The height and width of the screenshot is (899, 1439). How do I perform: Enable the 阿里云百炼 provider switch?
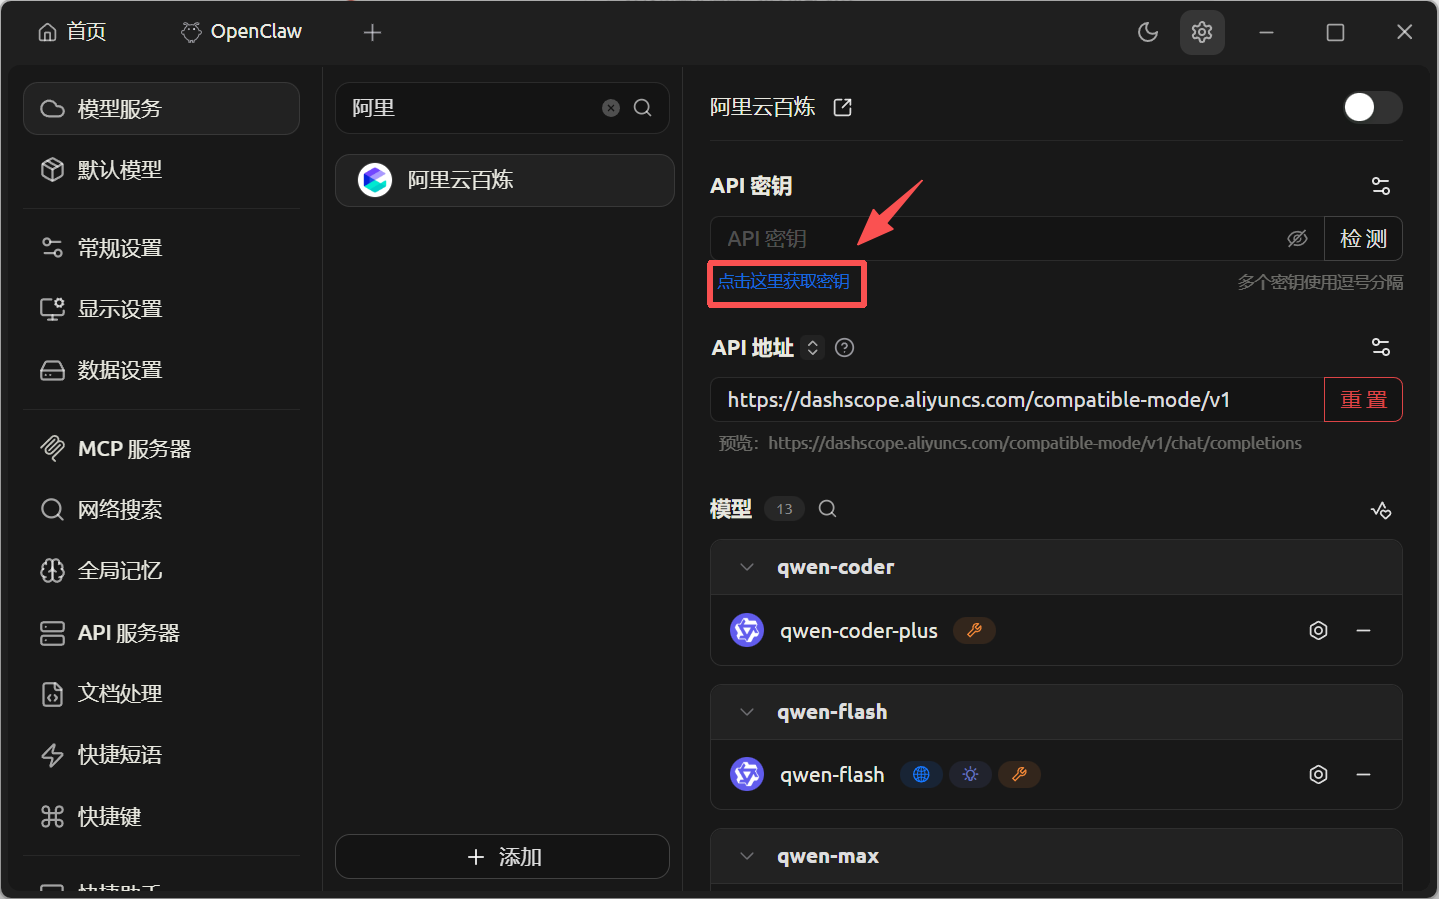[1372, 107]
